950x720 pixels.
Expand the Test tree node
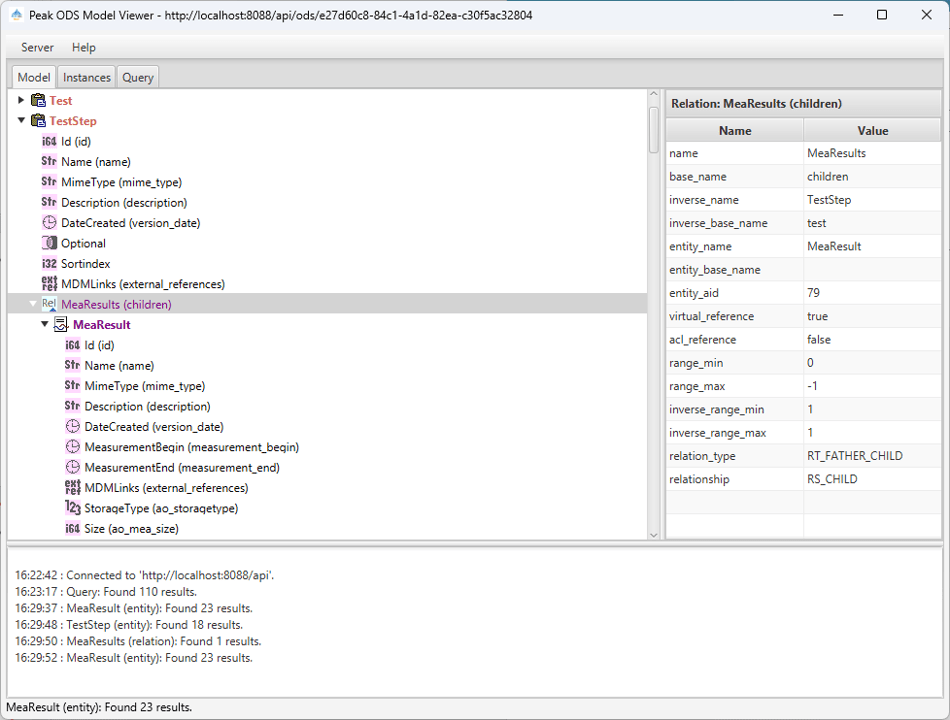(x=21, y=101)
